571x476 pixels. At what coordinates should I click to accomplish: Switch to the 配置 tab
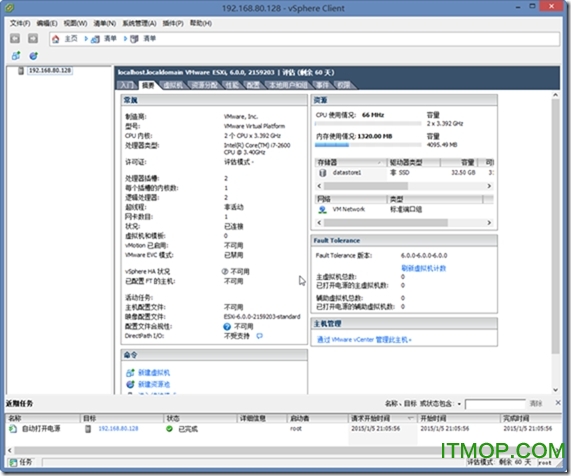pyautogui.click(x=253, y=85)
